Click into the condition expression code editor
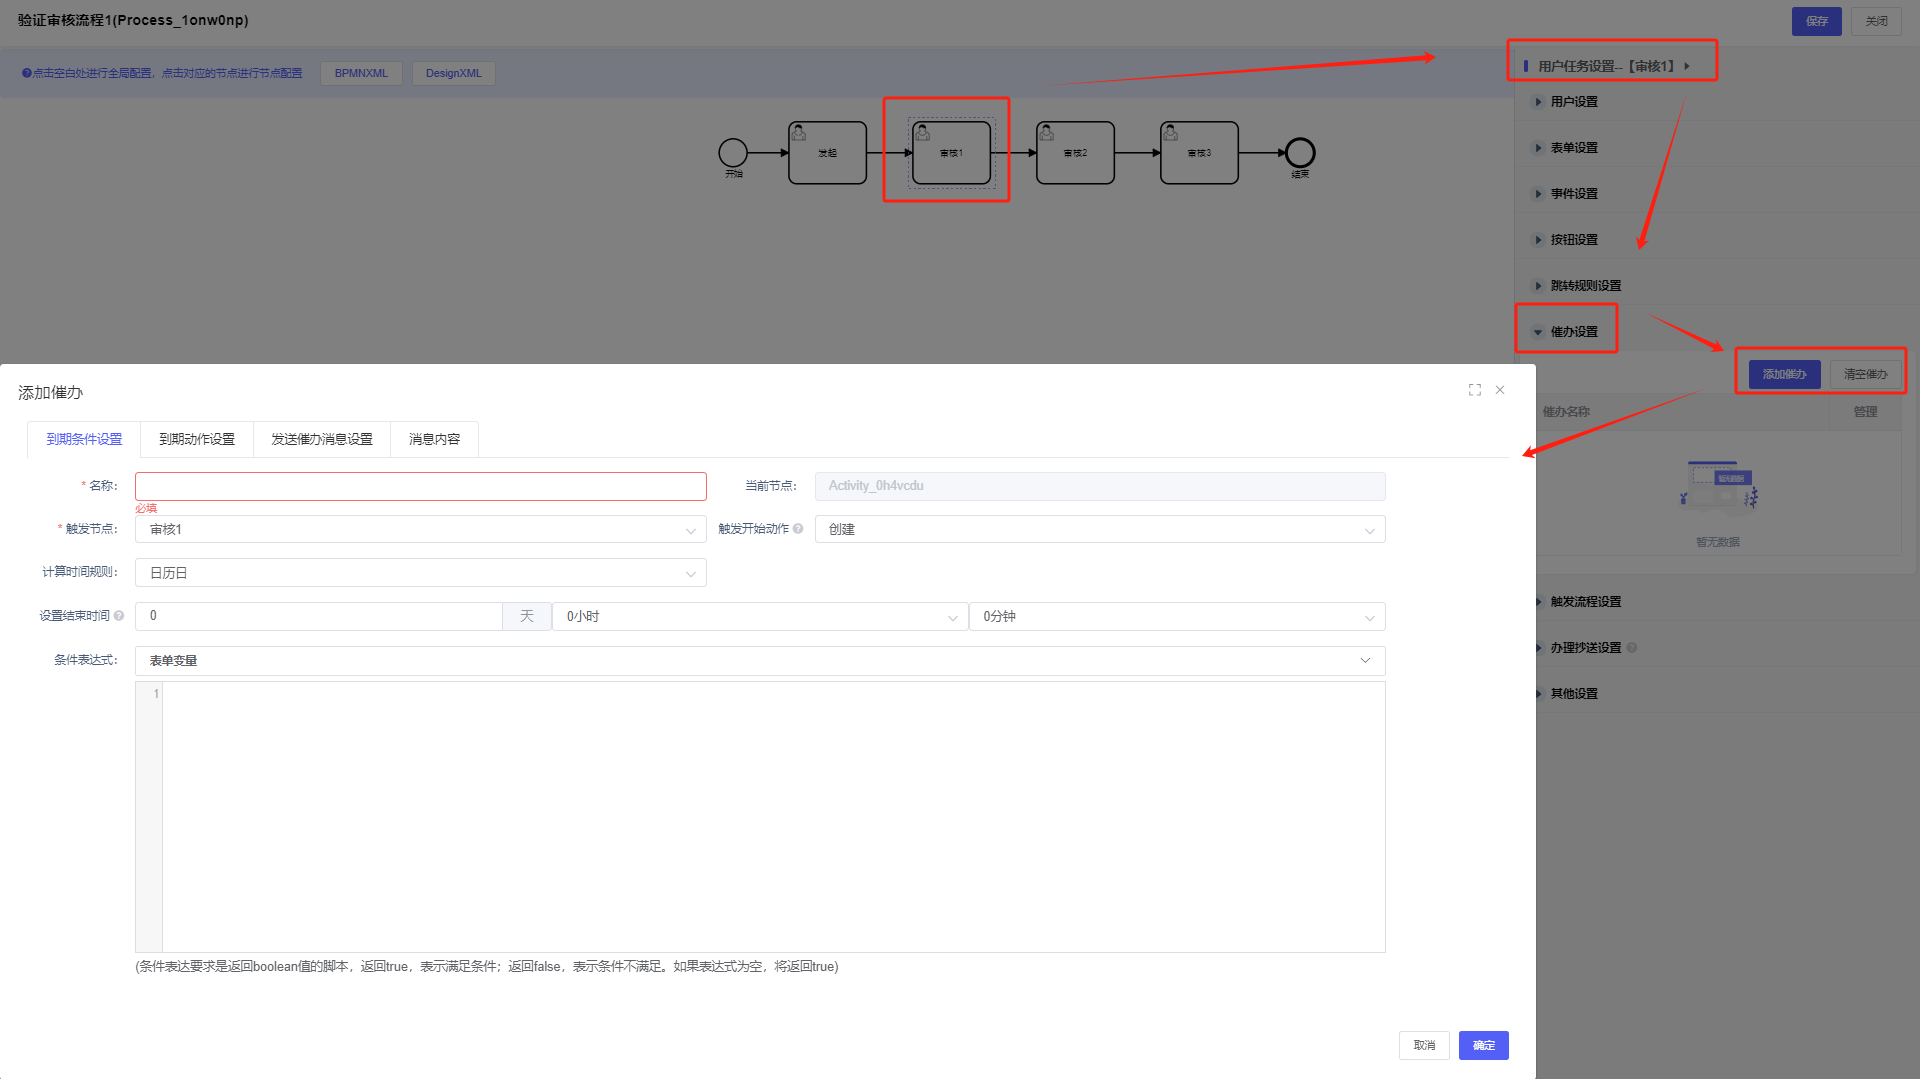Image resolution: width=1920 pixels, height=1079 pixels. coord(772,816)
